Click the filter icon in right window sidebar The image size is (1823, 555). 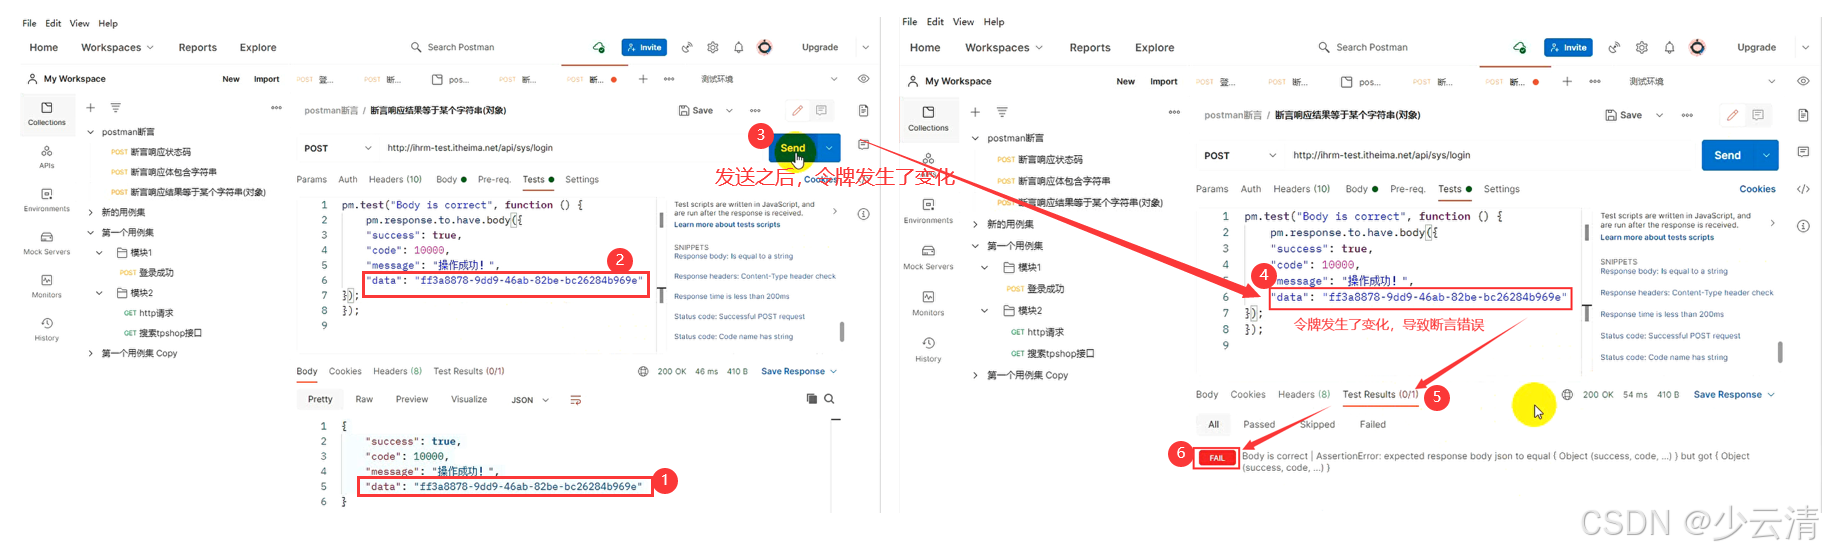tap(1001, 112)
